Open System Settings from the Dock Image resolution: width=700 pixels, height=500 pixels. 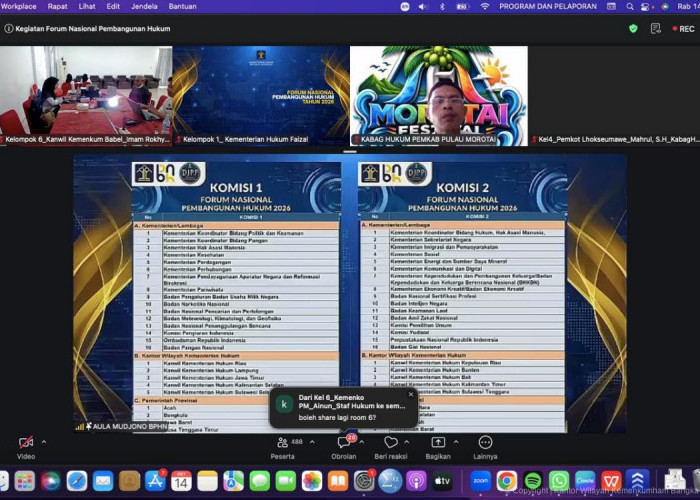pyautogui.click(x=364, y=481)
